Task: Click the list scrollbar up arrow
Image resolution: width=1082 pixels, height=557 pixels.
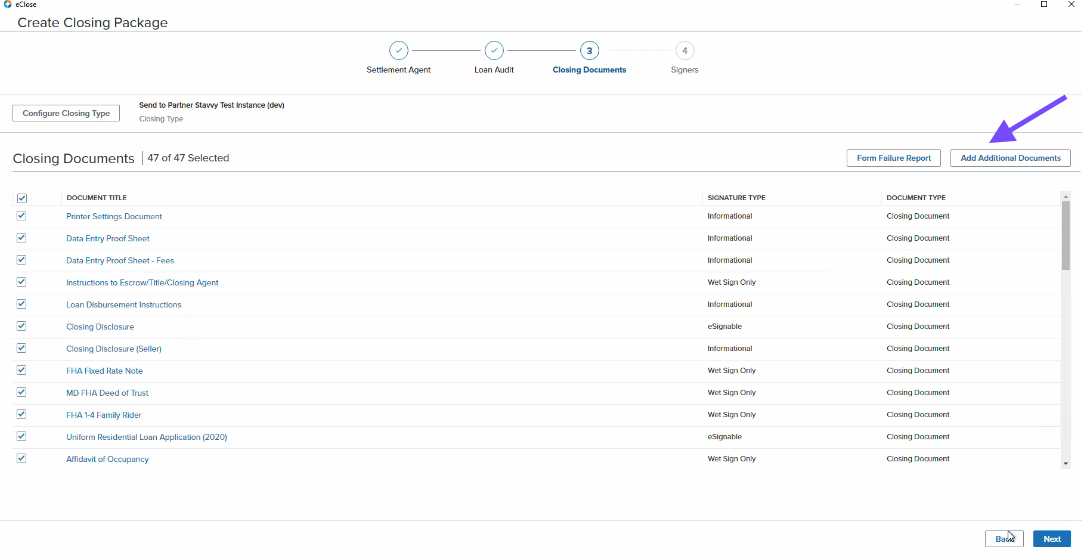Action: [x=1065, y=197]
